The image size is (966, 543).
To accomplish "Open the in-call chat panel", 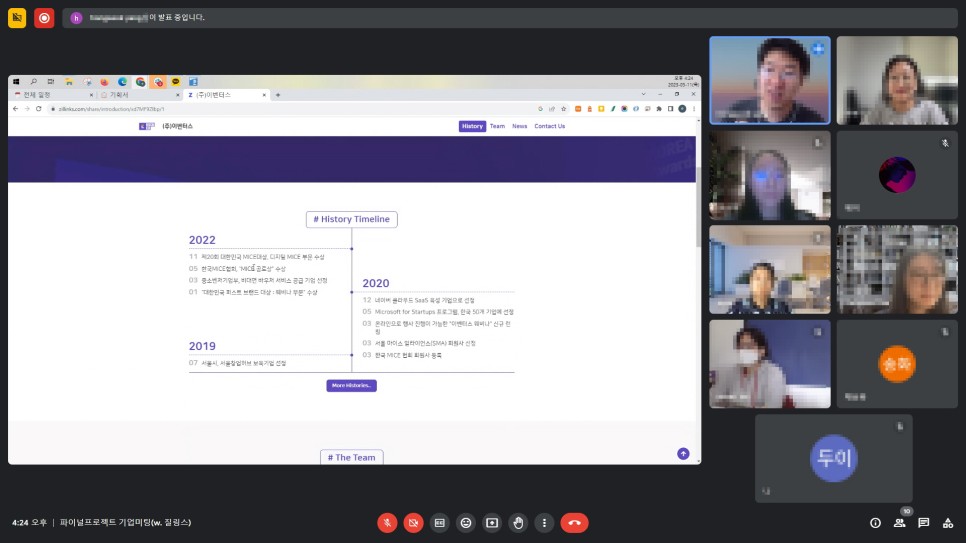I will click(923, 522).
